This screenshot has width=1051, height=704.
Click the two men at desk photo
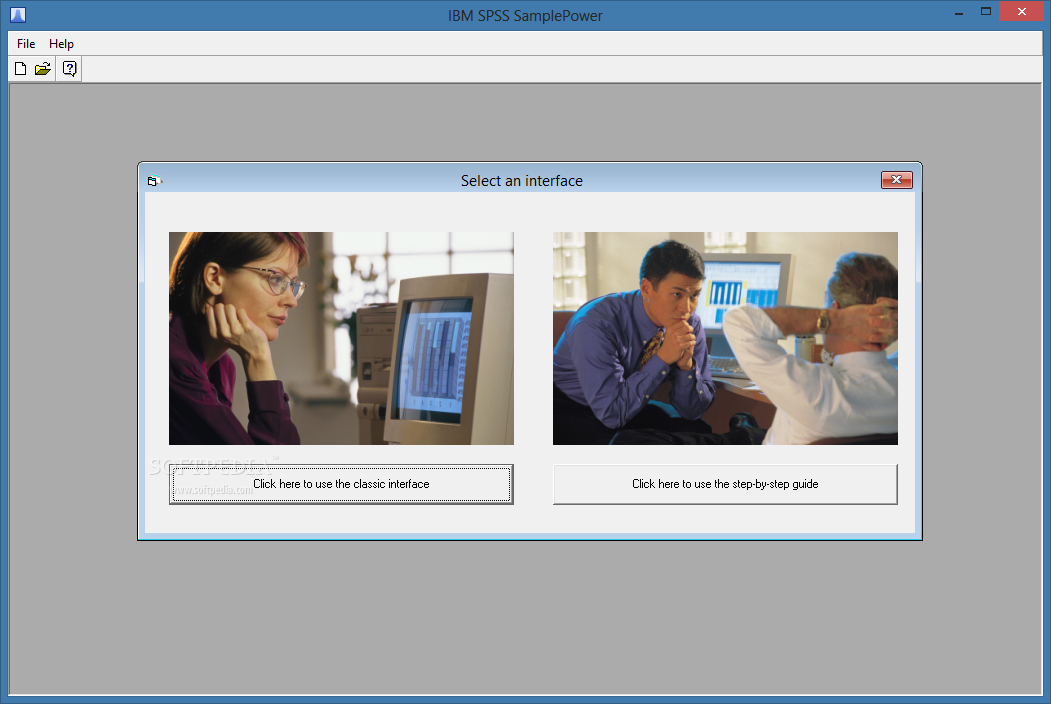(725, 339)
